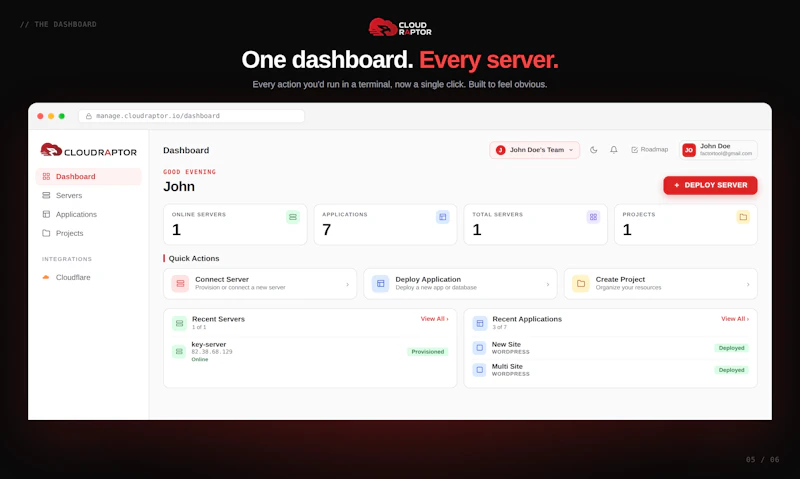Click the Applications card blue icon
800x479 pixels.
point(443,217)
